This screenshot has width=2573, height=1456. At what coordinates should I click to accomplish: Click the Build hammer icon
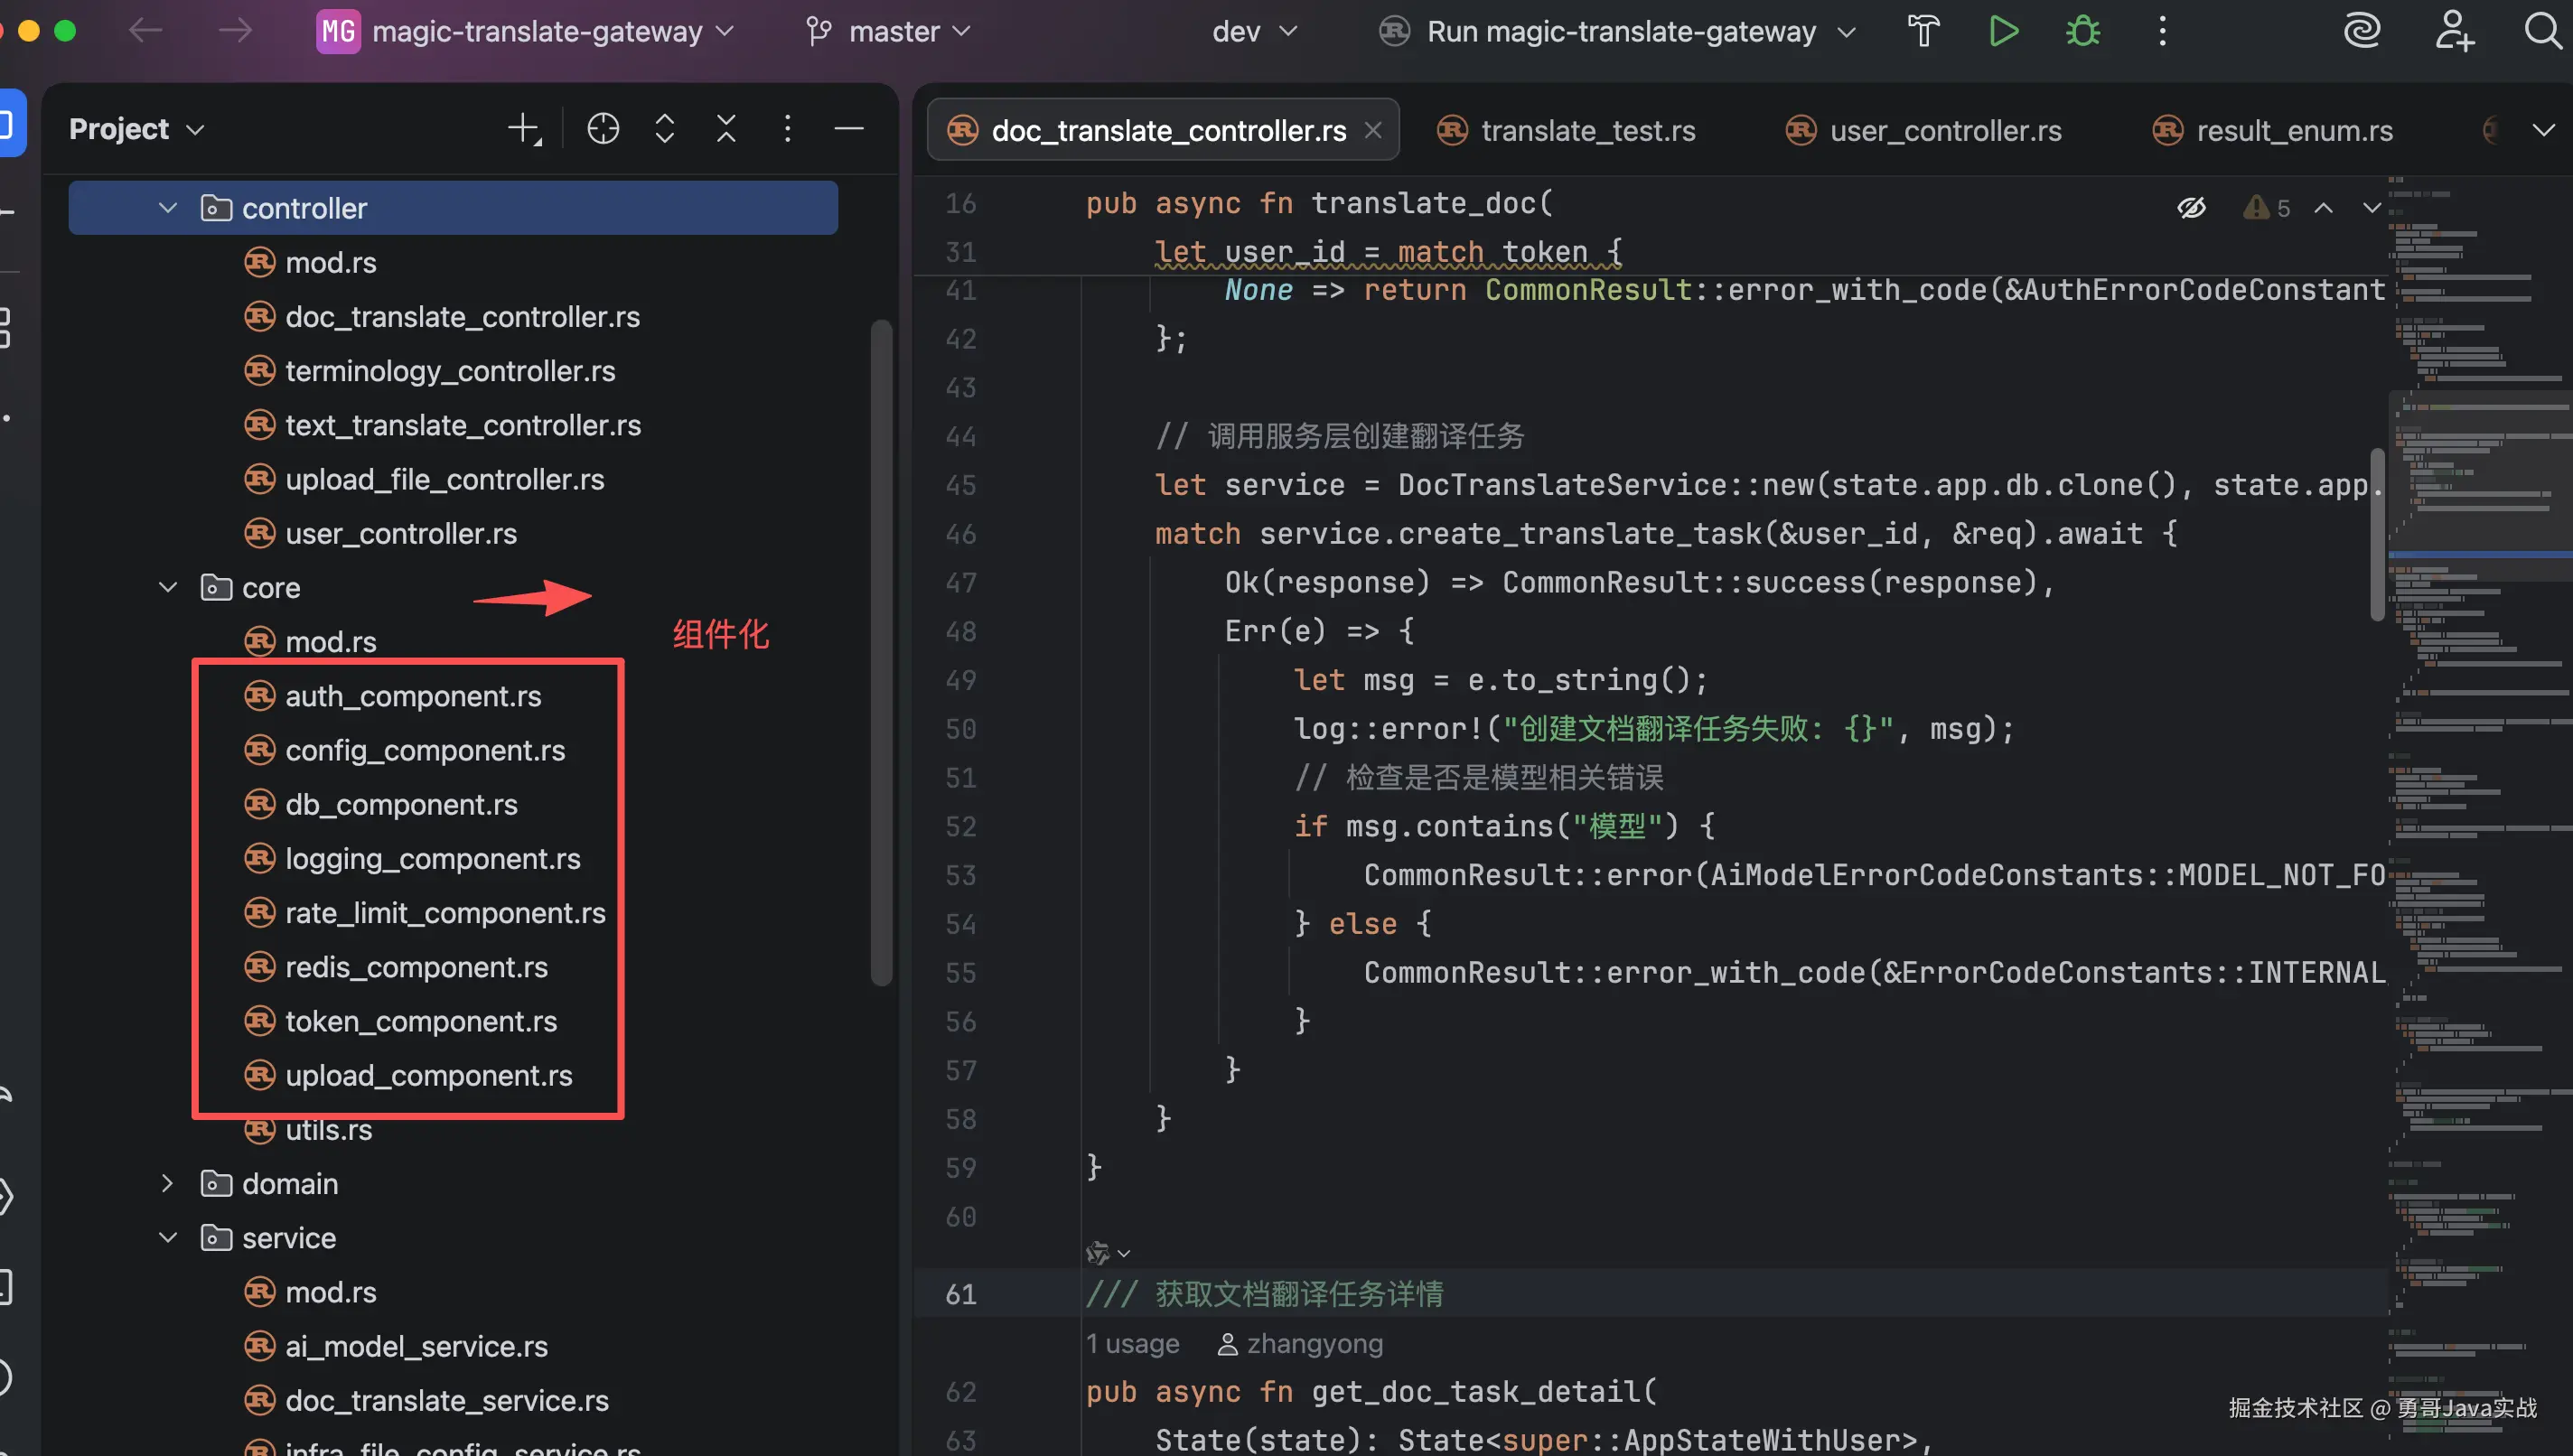tap(1923, 31)
